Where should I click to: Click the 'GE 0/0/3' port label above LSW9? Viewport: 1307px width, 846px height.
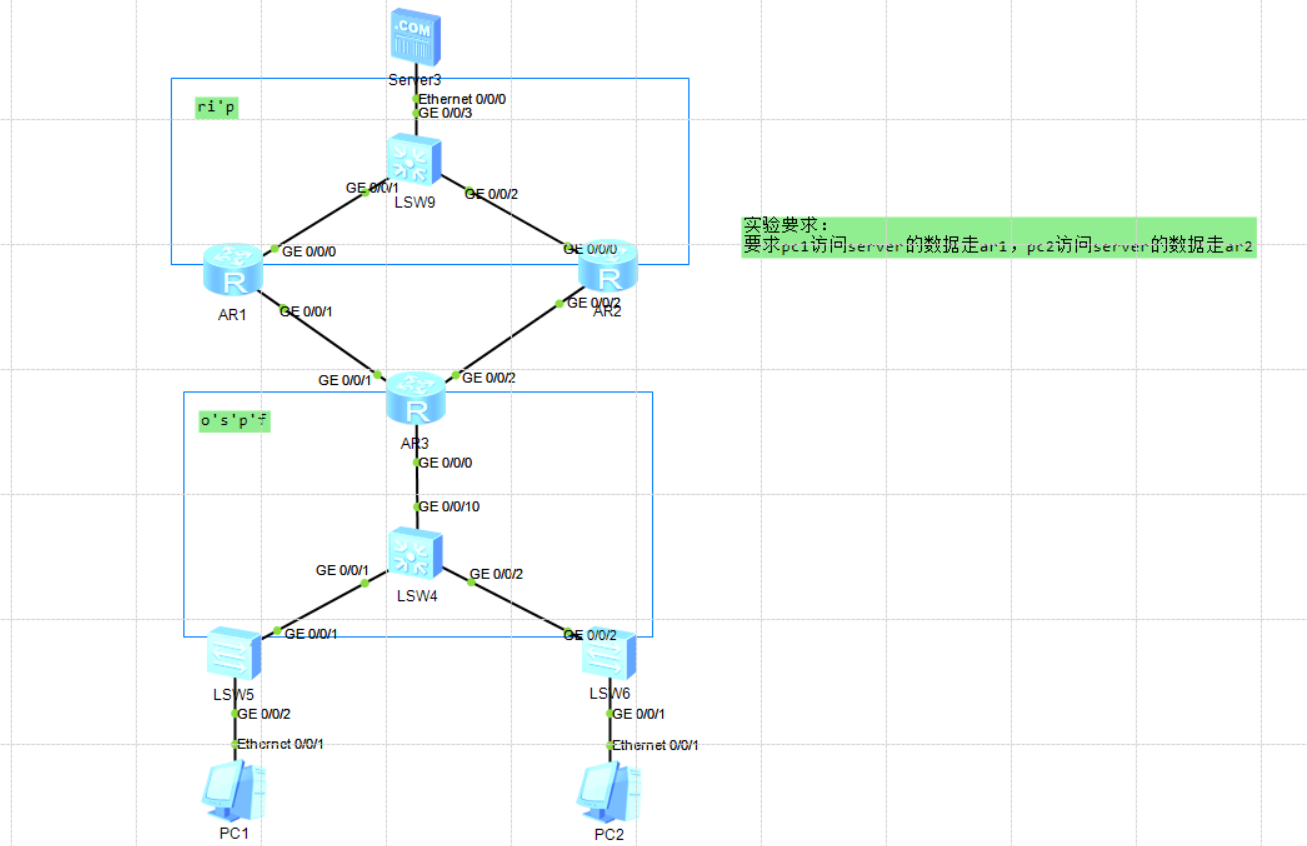point(445,113)
